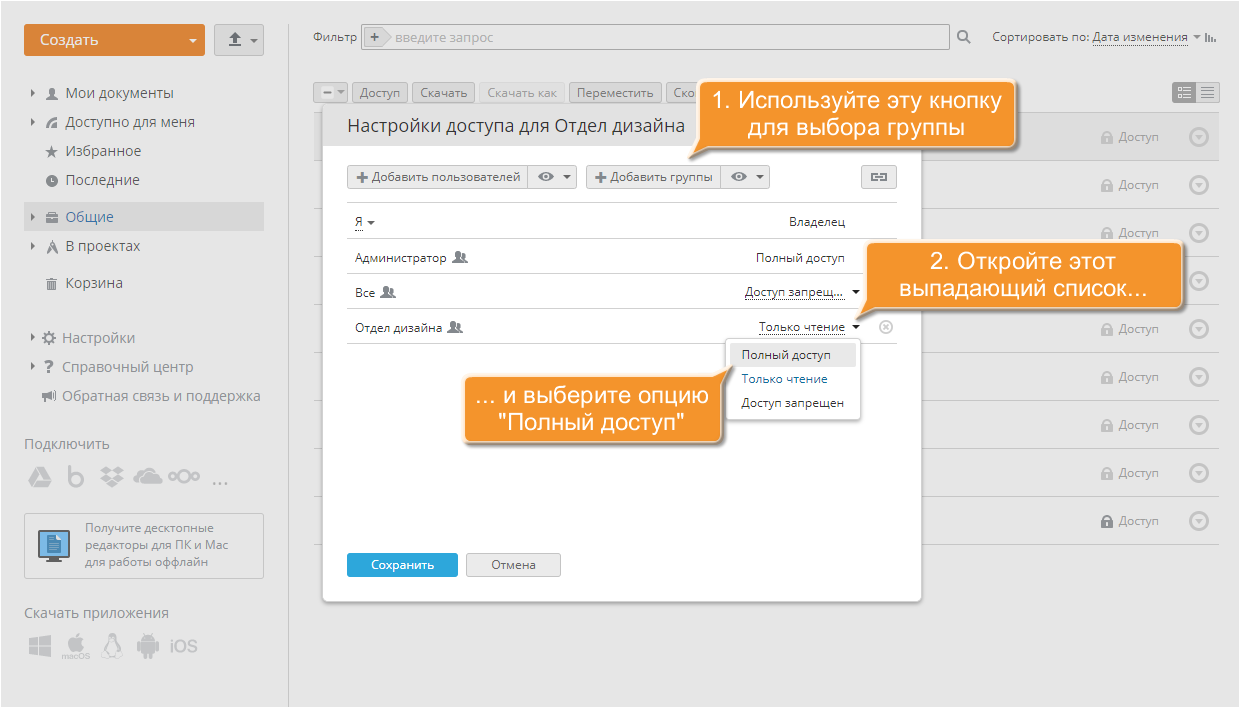Click the Nextcloud connect icon
This screenshot has height=708, width=1240.
(184, 477)
